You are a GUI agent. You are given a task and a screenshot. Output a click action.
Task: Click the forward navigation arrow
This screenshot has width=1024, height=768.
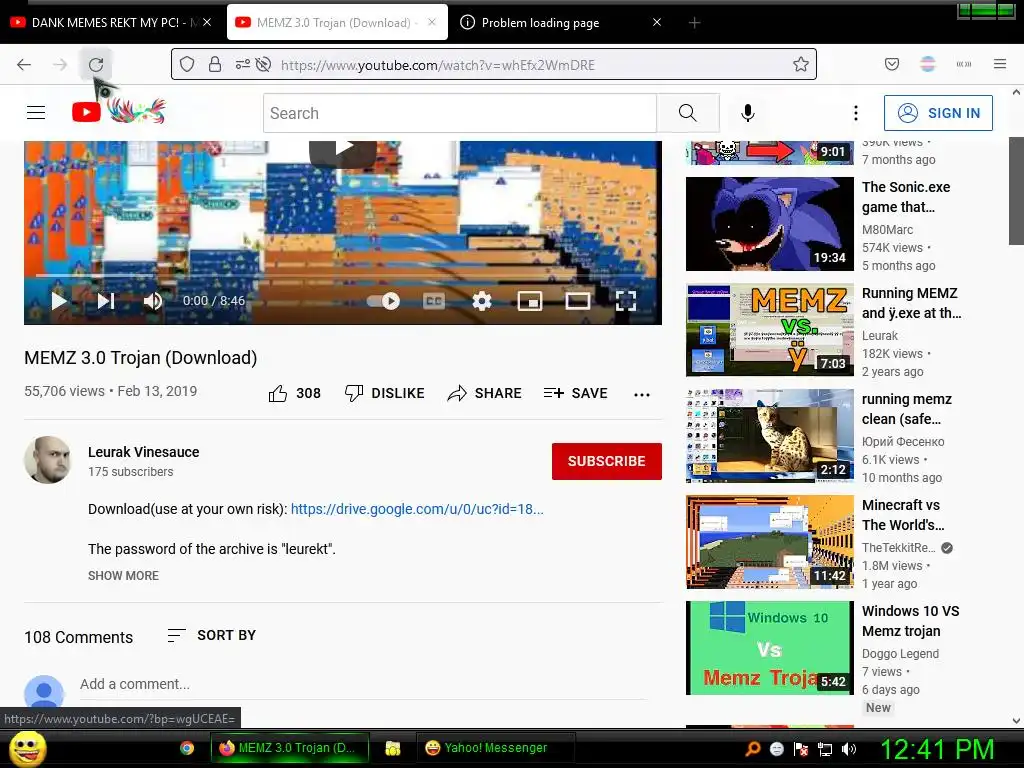click(x=60, y=65)
